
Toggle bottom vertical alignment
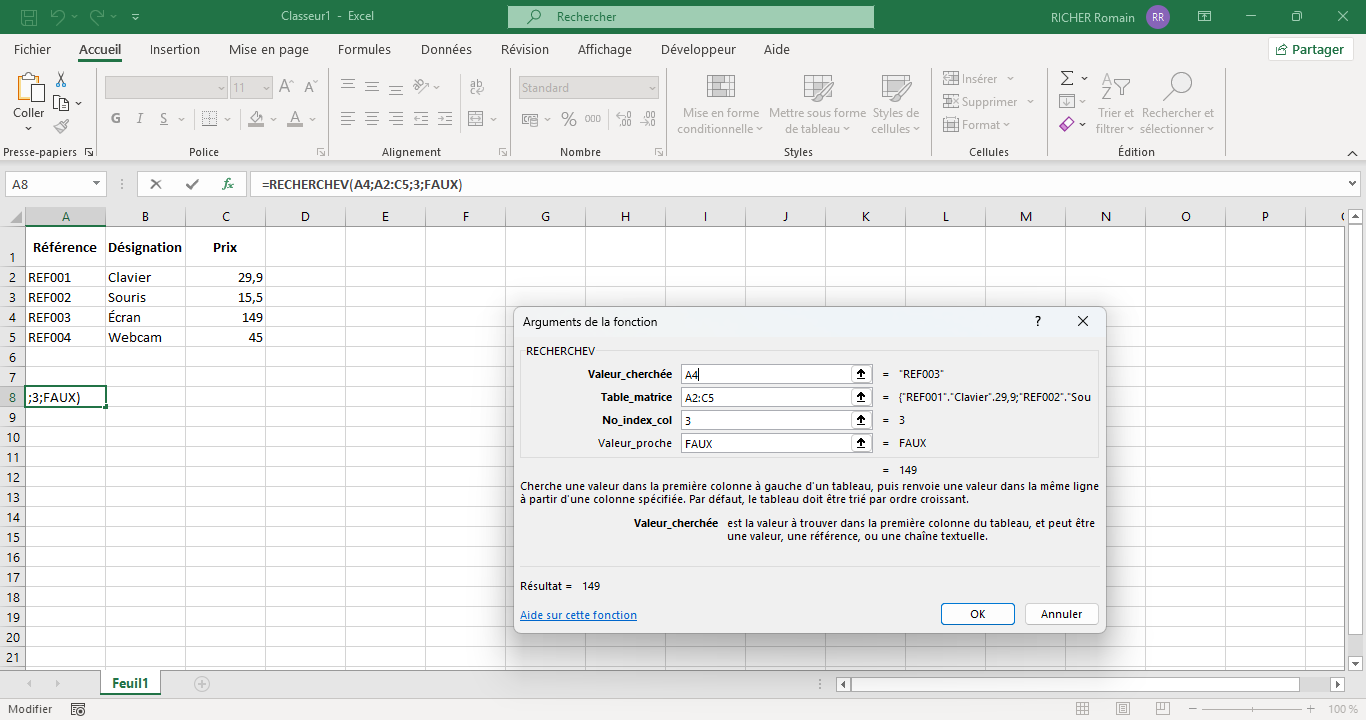[x=397, y=87]
